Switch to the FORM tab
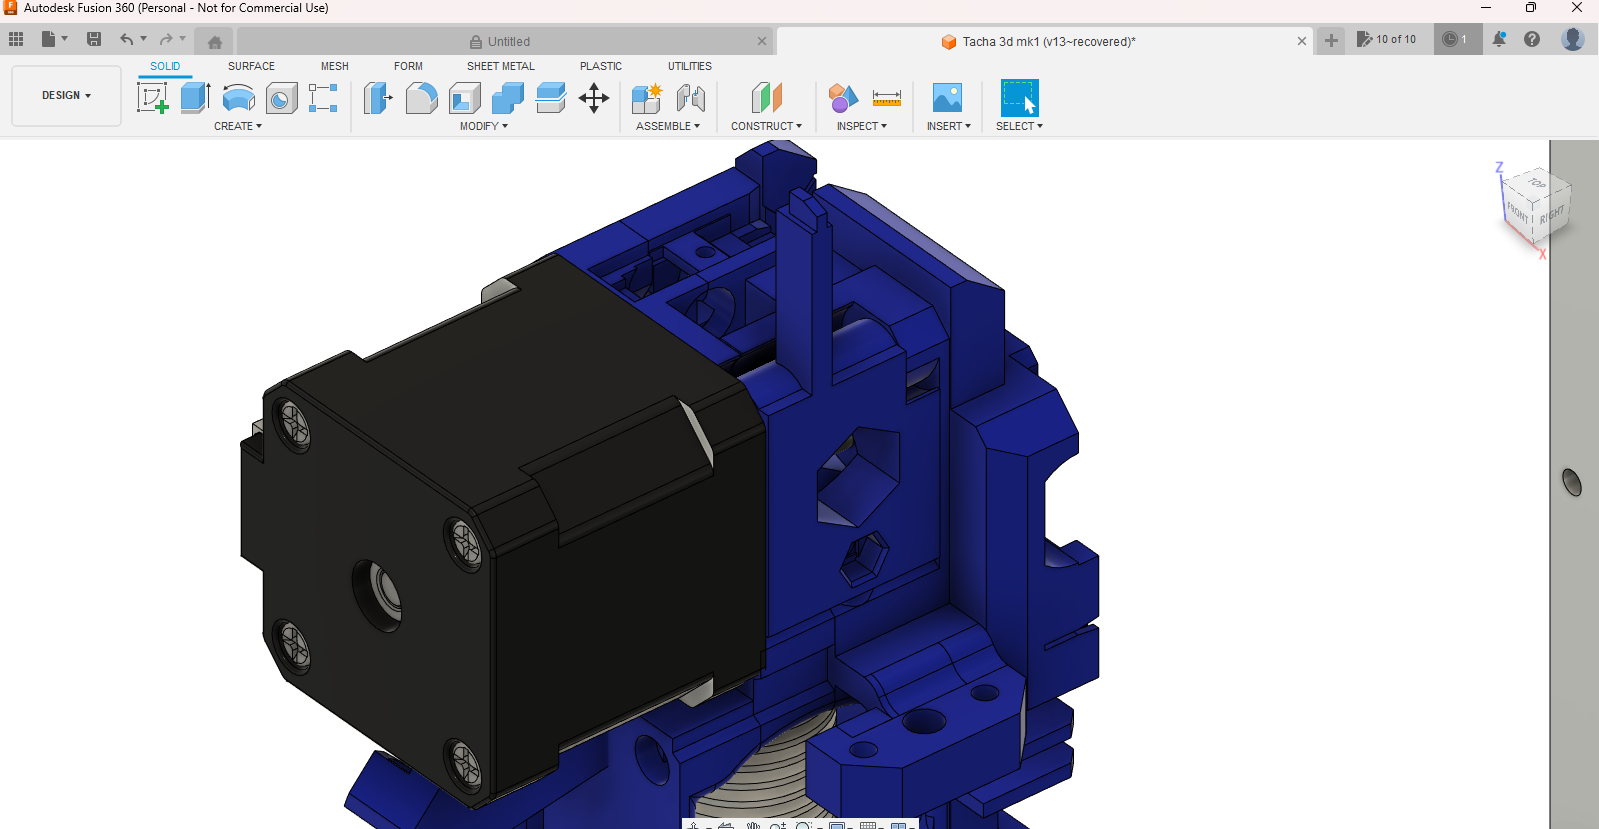Image resolution: width=1599 pixels, height=829 pixels. [408, 66]
